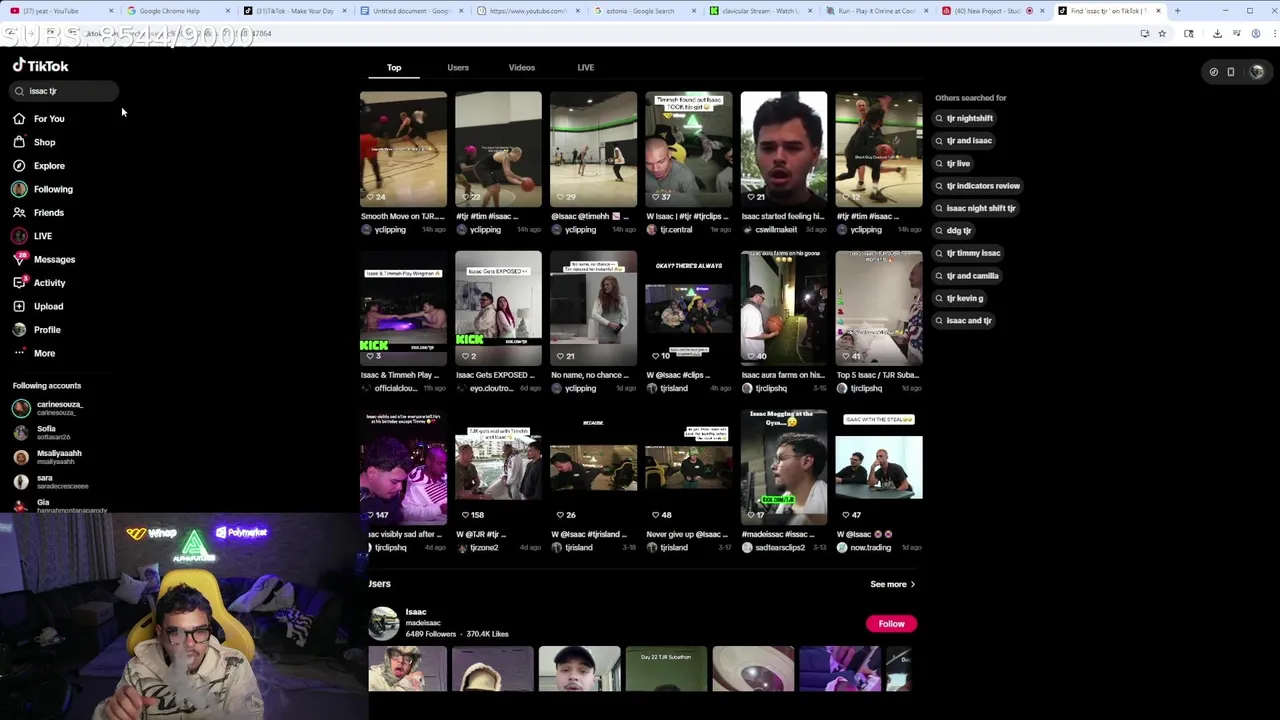Screen dimensions: 1280x720
Task: Select suggested search 'ddg tjr'
Action: pos(953,231)
